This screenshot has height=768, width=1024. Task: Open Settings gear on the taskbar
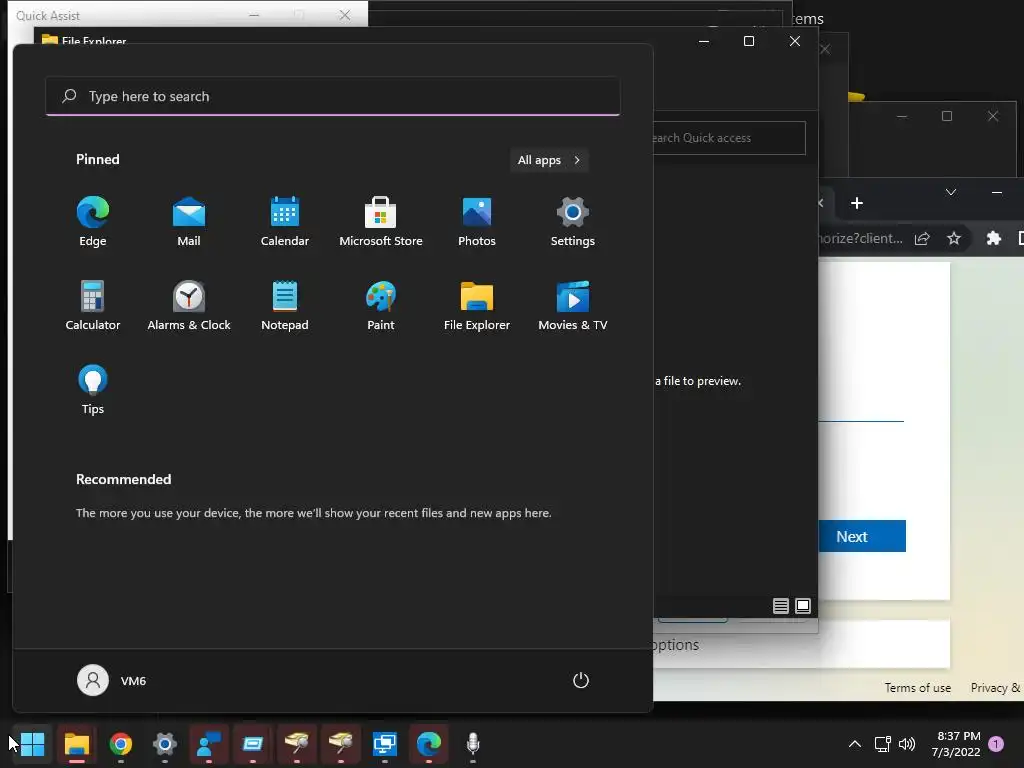165,744
